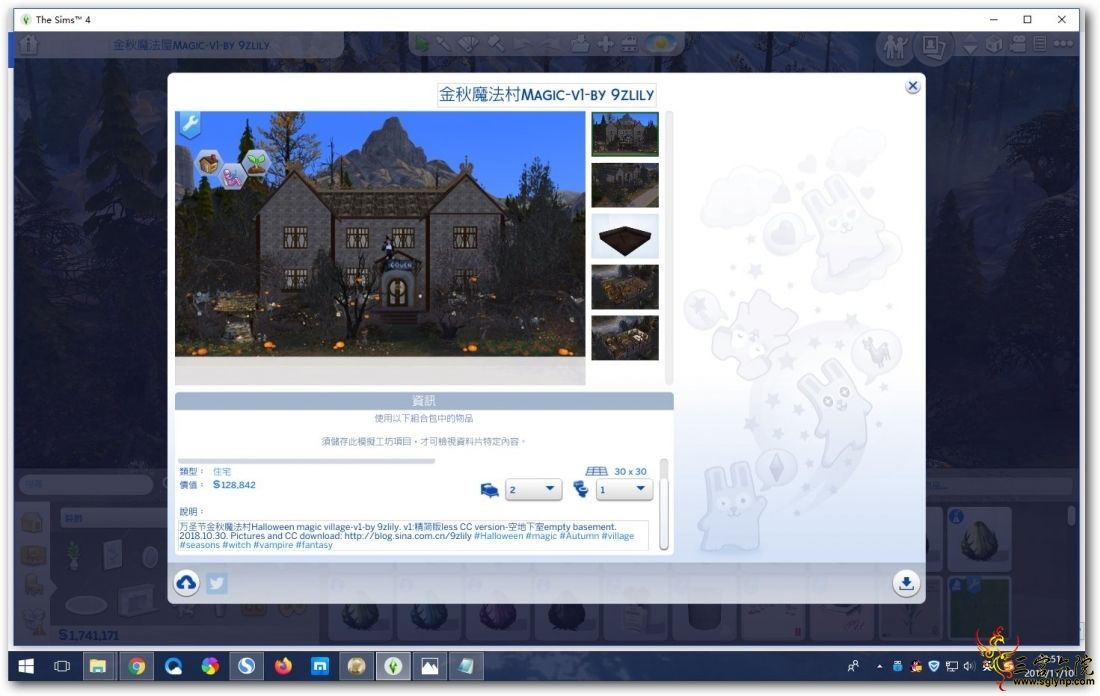1100x696 pixels.
Task: Click the lot value §128,842
Action: 234,485
